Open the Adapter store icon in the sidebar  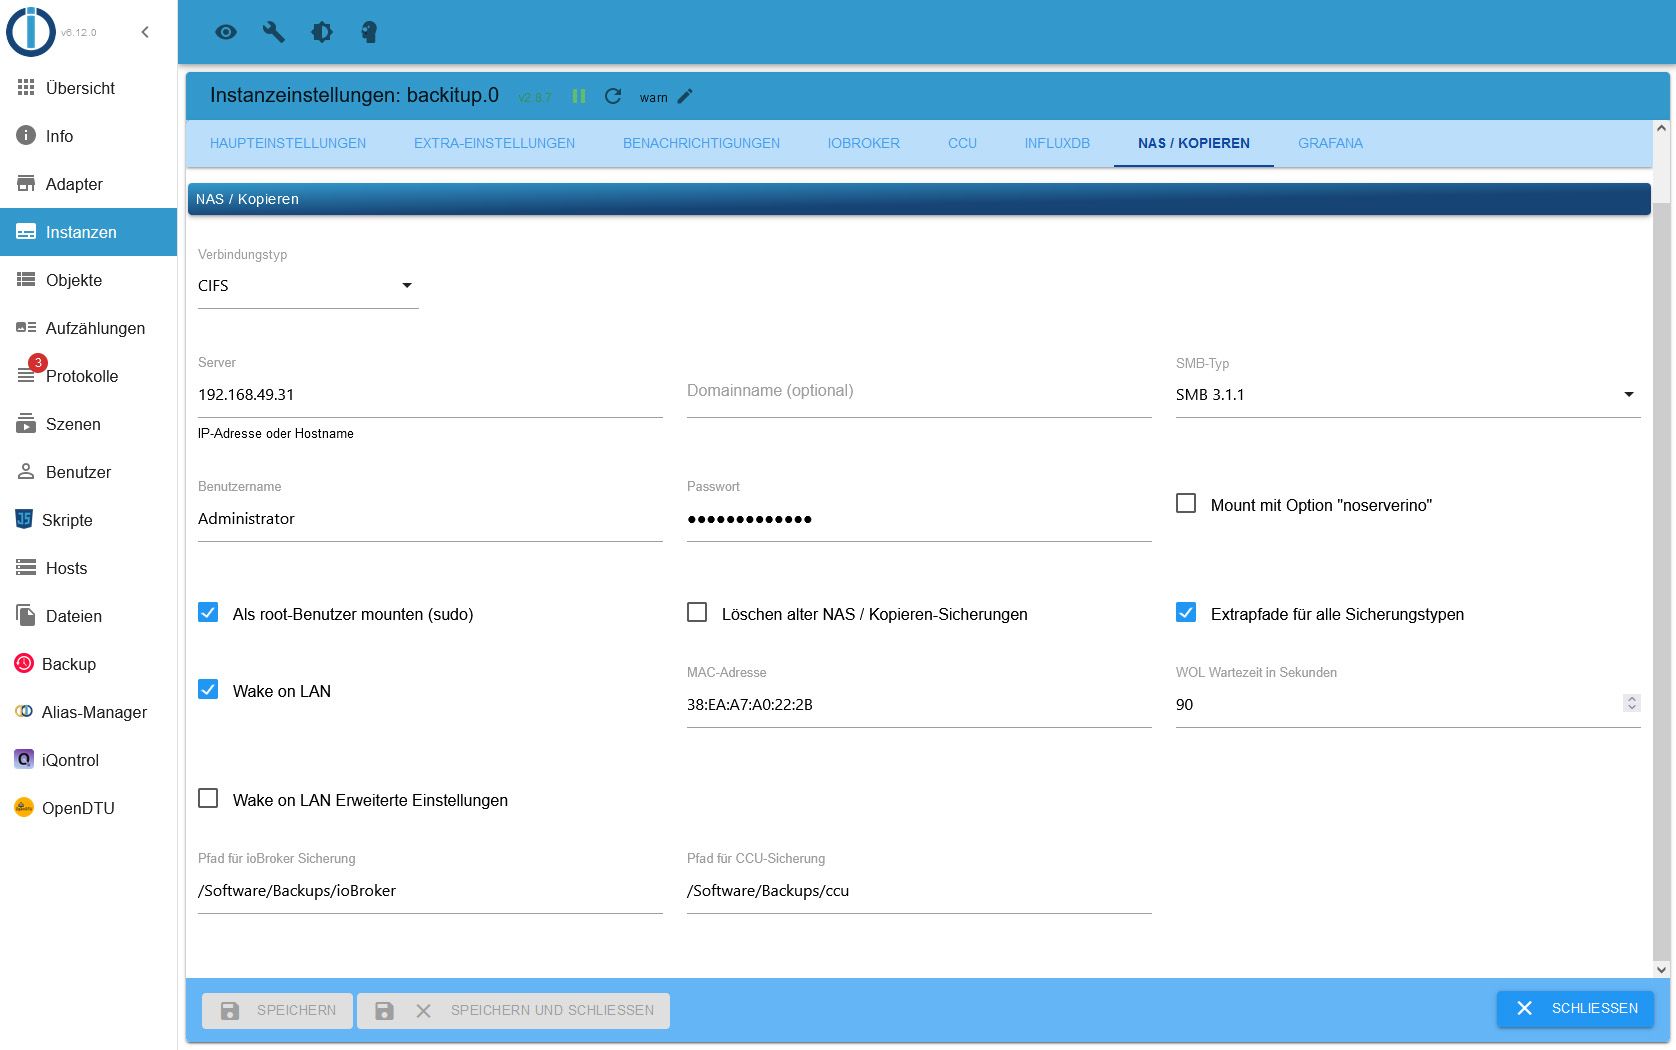coord(26,184)
